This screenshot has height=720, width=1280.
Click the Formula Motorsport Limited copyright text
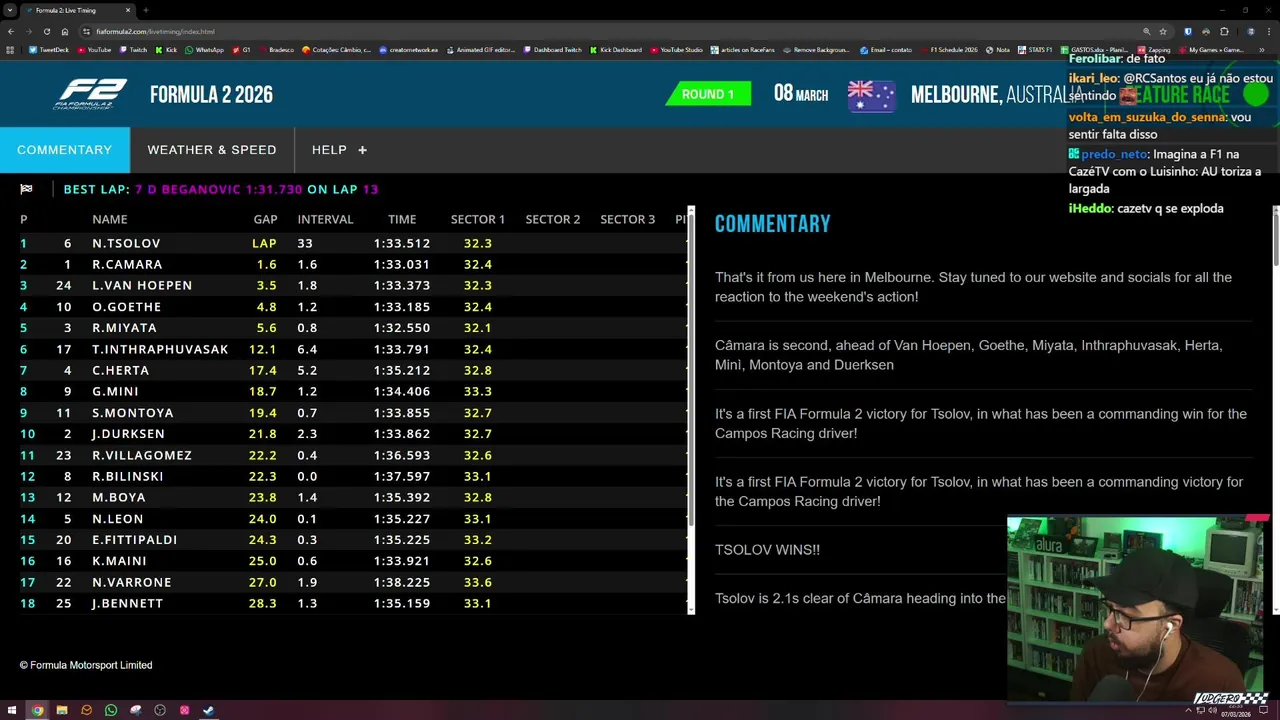pos(86,665)
